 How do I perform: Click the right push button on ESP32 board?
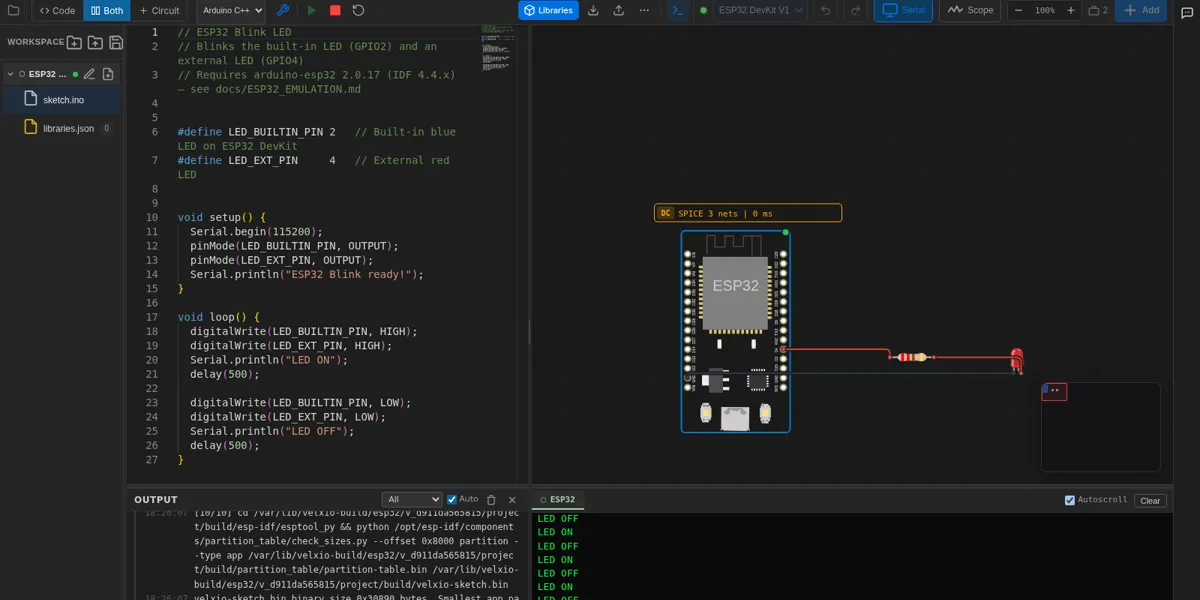[x=765, y=412]
